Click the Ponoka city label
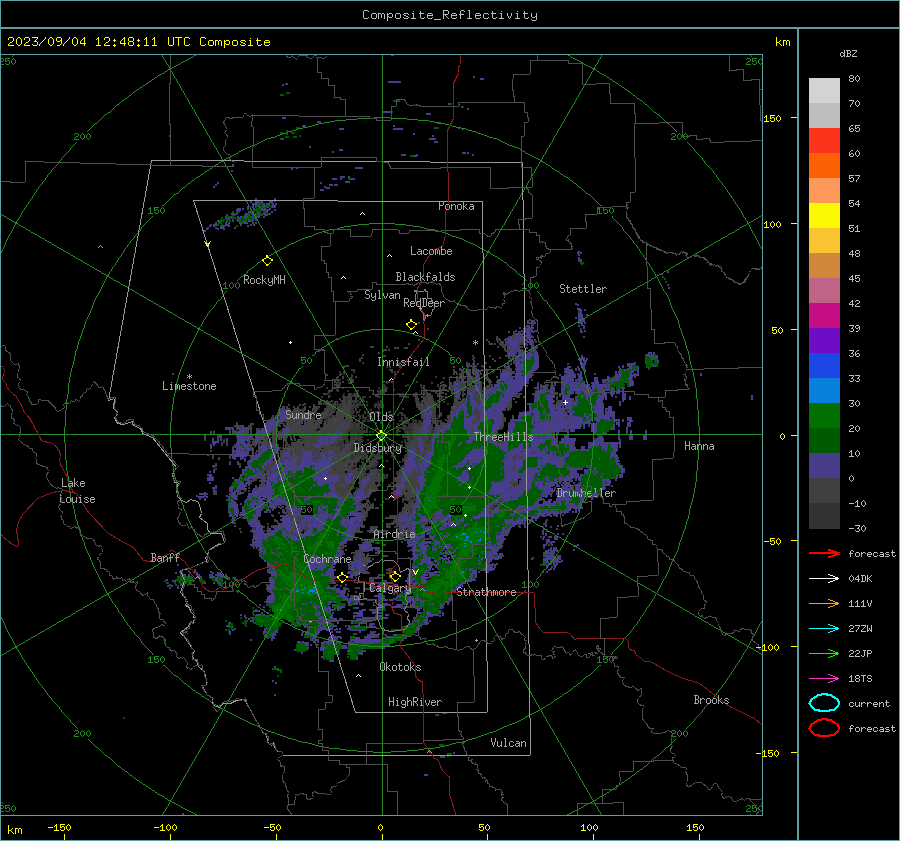The height and width of the screenshot is (841, 900). click(456, 206)
